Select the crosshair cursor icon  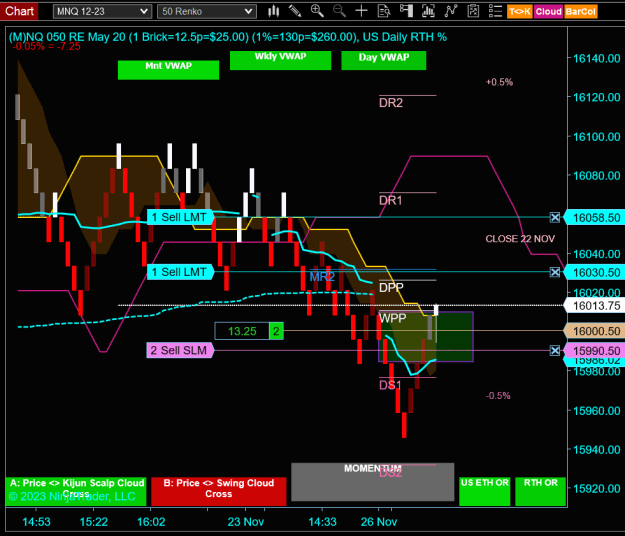(361, 11)
